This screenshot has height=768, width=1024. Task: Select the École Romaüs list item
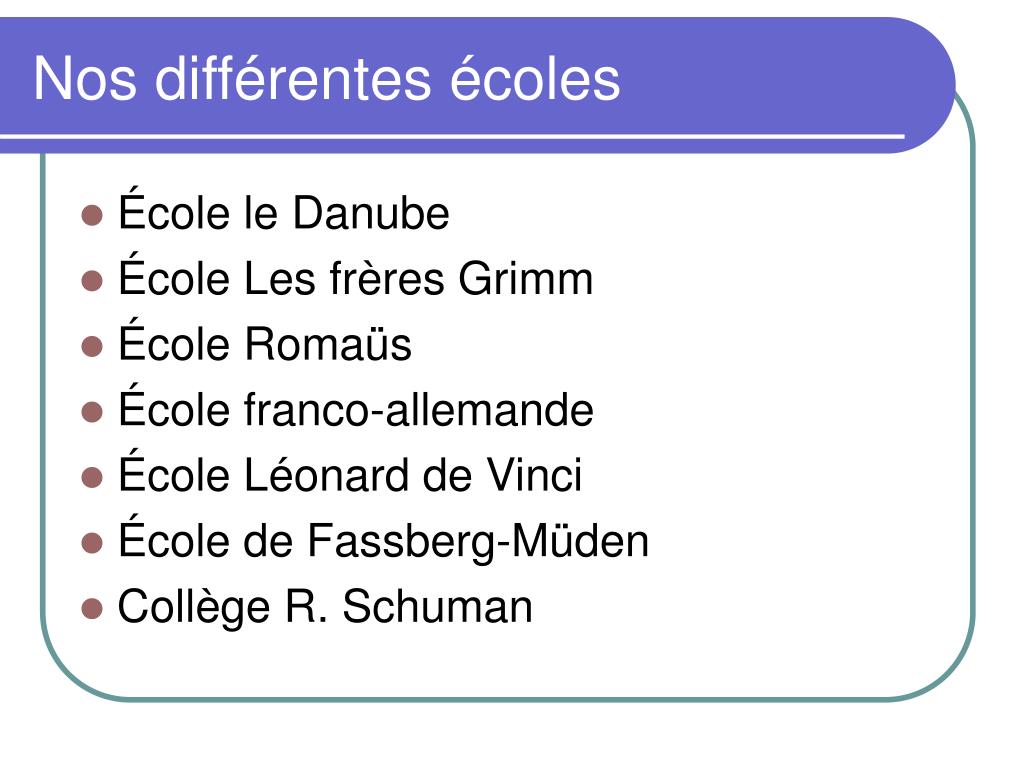(x=264, y=340)
